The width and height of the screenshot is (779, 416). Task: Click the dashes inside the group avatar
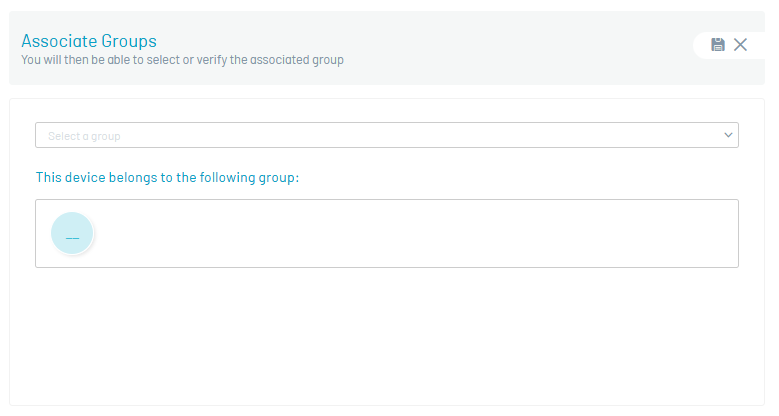coord(72,238)
